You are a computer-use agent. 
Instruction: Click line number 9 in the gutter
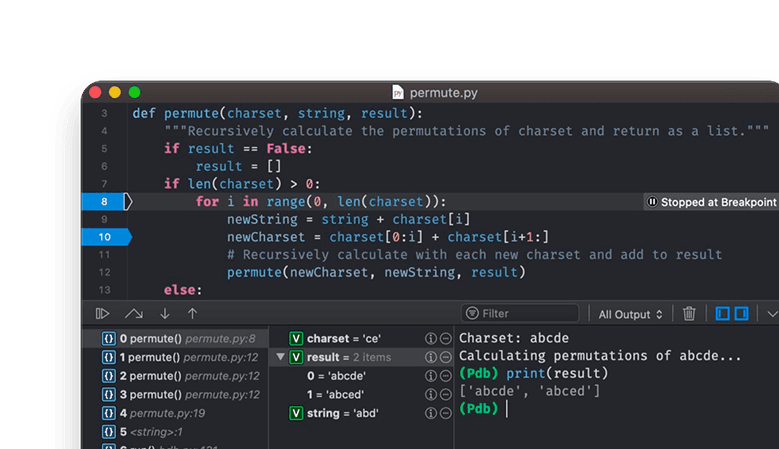[x=104, y=220]
